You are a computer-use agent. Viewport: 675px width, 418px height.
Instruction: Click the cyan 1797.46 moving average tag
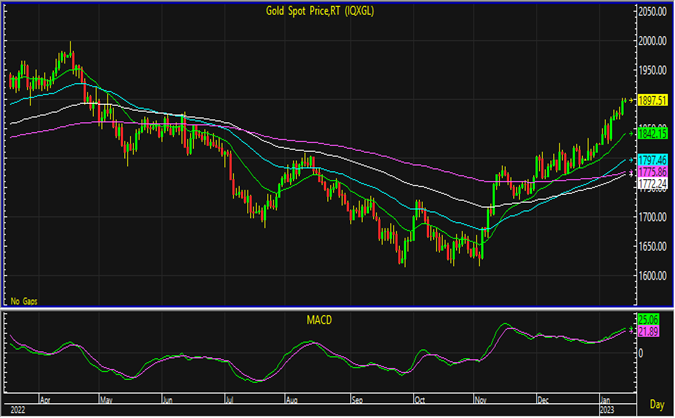(651, 159)
